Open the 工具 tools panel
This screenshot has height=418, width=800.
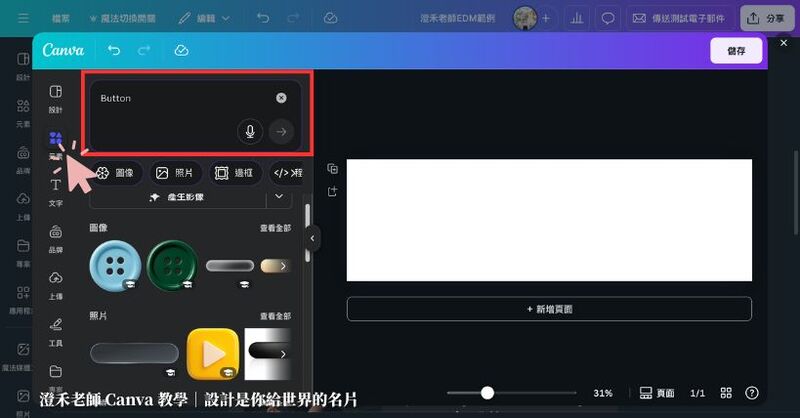(56, 332)
